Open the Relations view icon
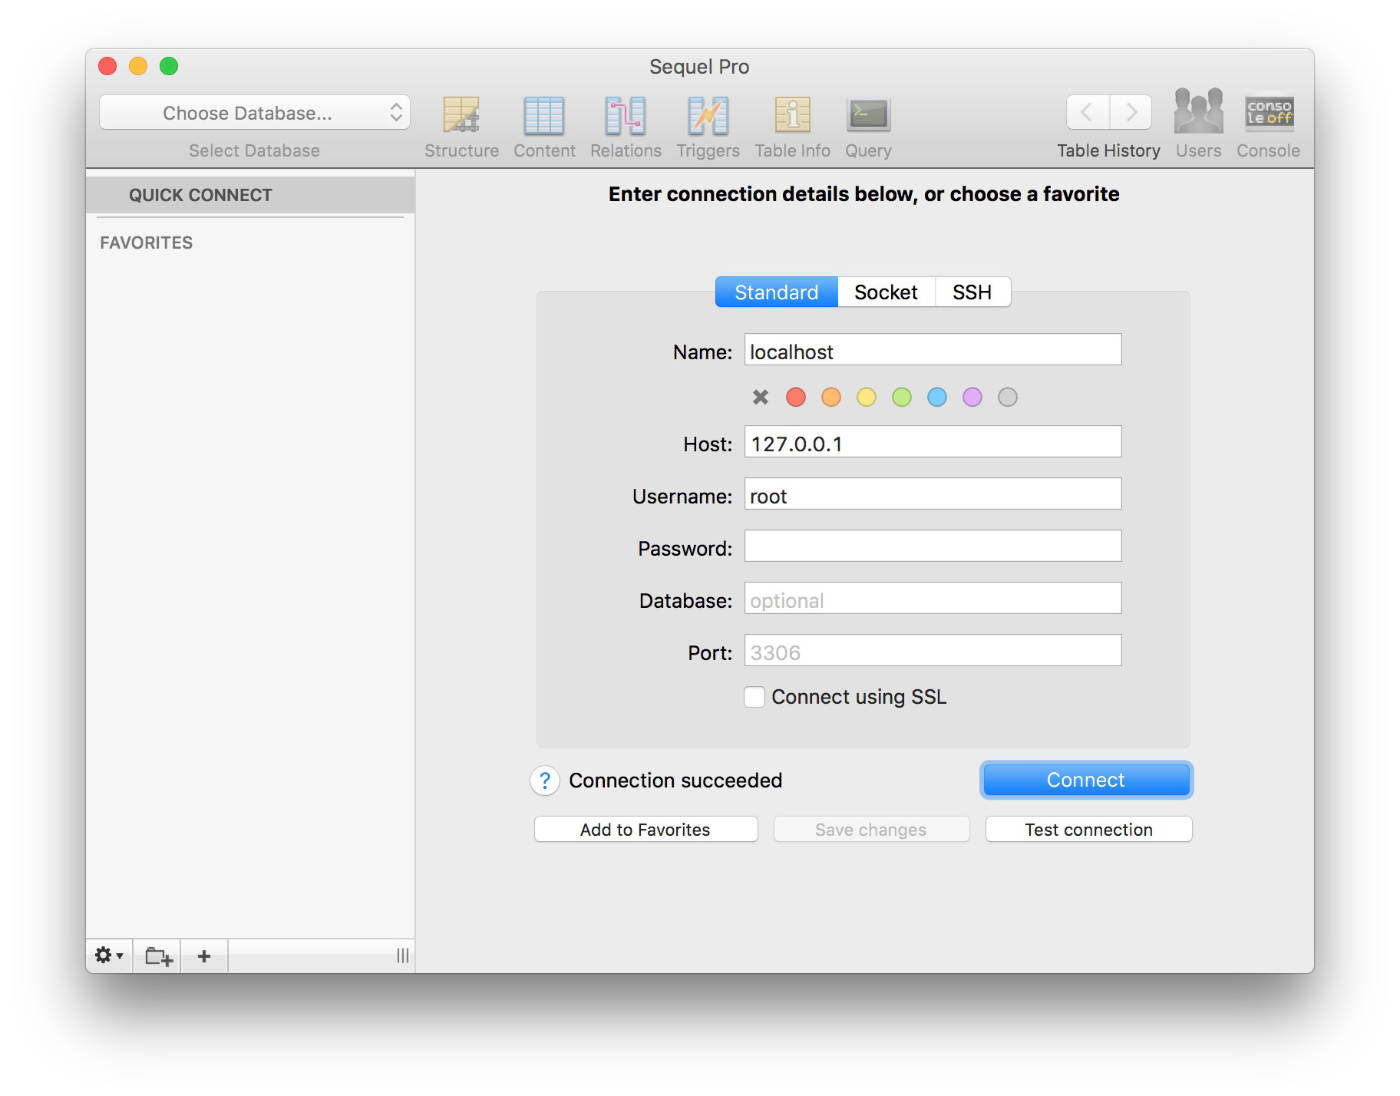This screenshot has height=1096, width=1400. click(625, 116)
